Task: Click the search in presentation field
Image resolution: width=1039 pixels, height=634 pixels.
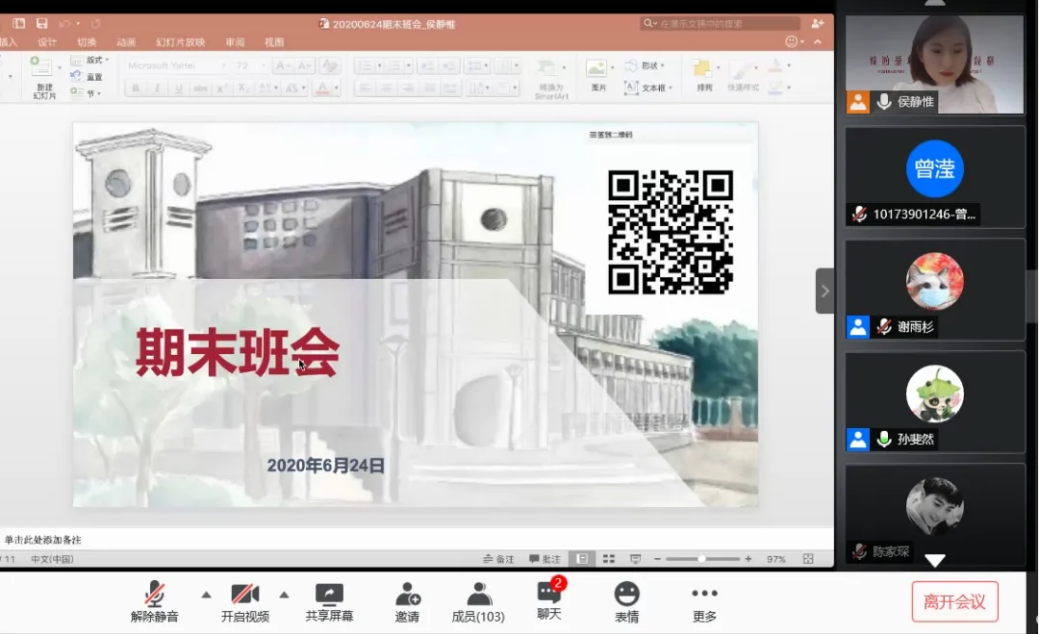Action: pos(720,24)
